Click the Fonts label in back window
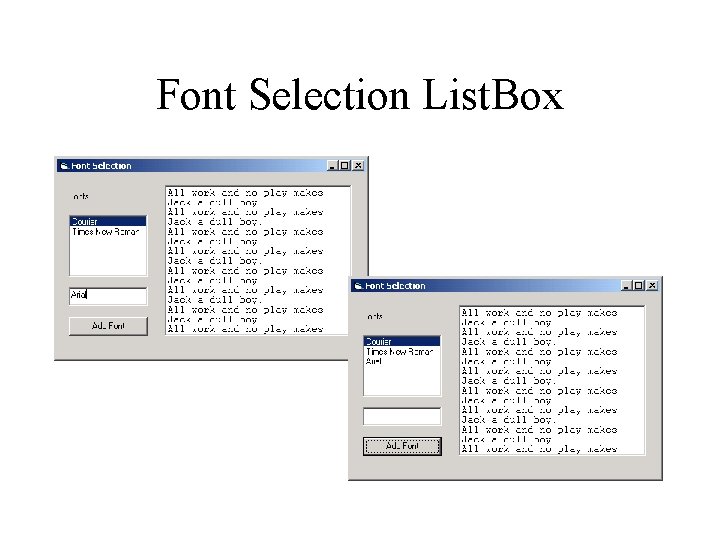The height and width of the screenshot is (540, 720). click(81, 196)
